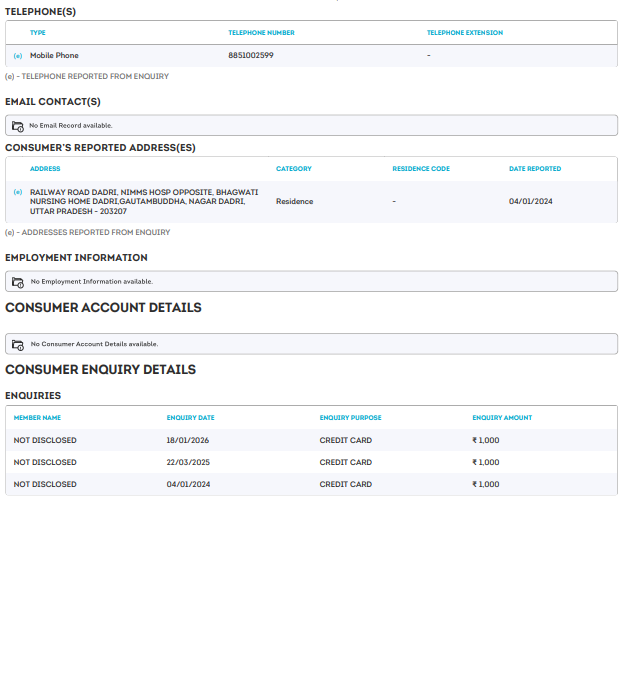Click the Telephone Extension column header
627x676 pixels.
464,33
